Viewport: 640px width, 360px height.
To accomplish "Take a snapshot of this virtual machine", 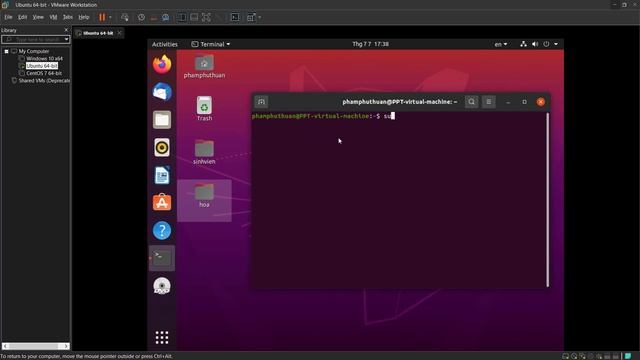I will pyautogui.click(x=141, y=17).
